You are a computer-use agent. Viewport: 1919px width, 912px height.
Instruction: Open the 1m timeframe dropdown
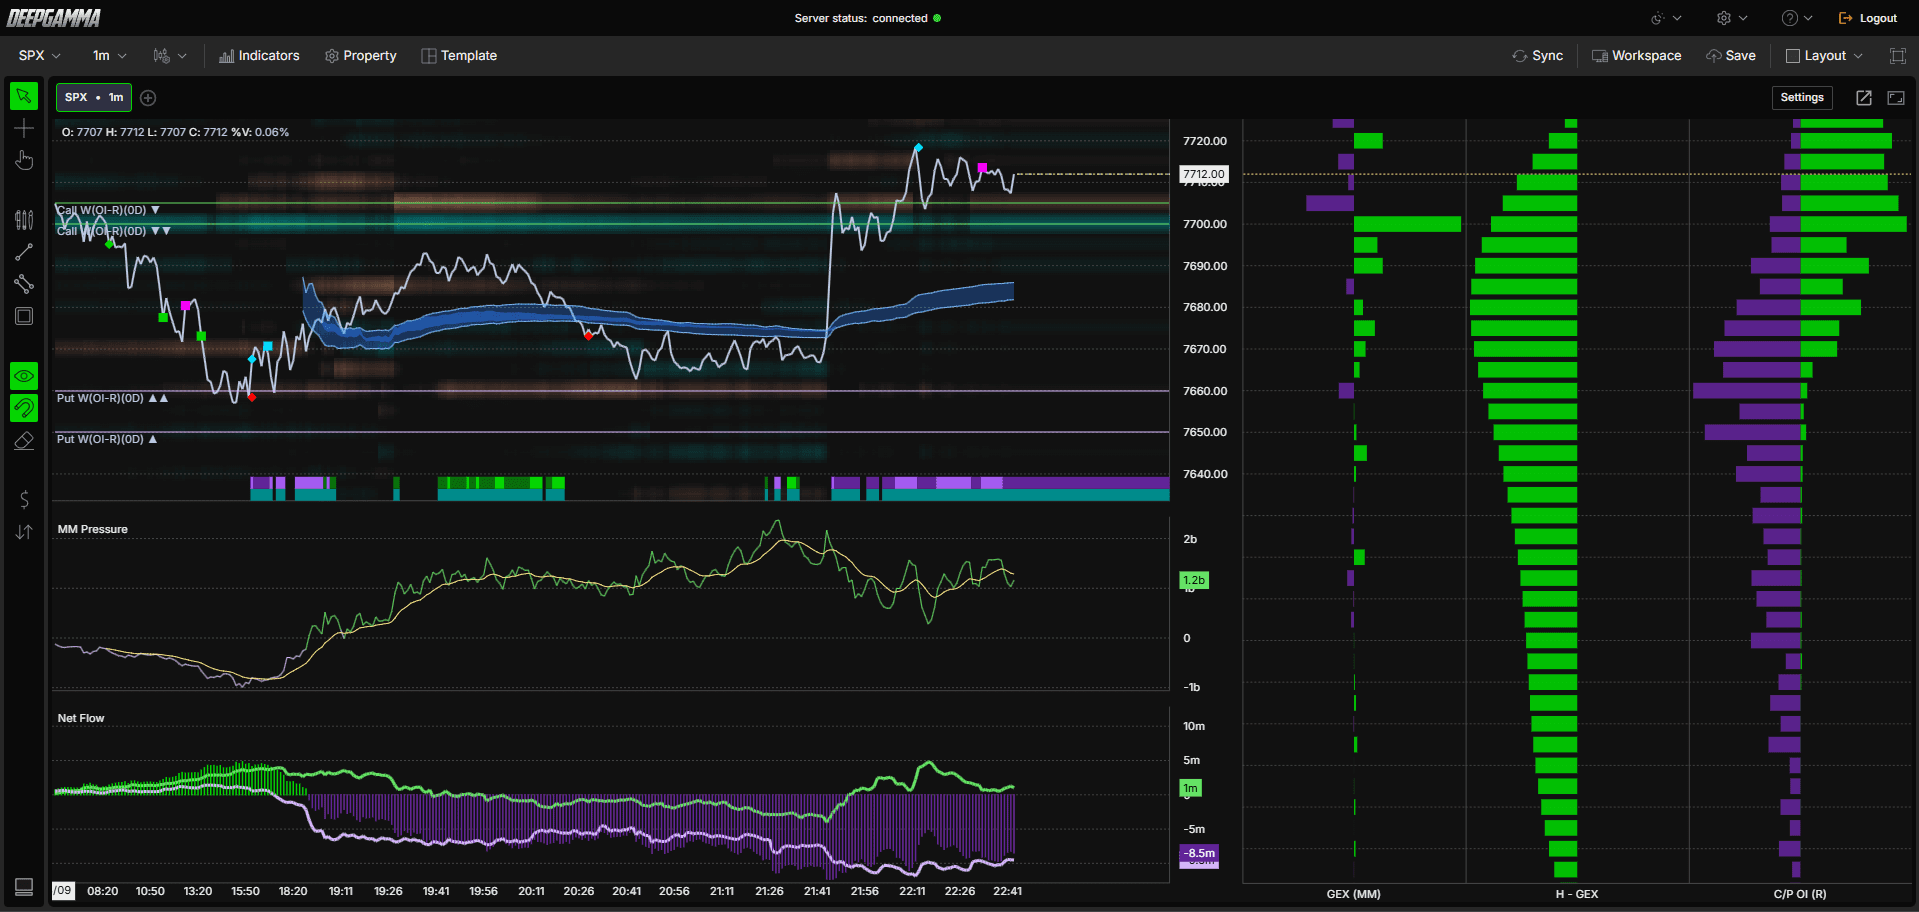pos(109,56)
